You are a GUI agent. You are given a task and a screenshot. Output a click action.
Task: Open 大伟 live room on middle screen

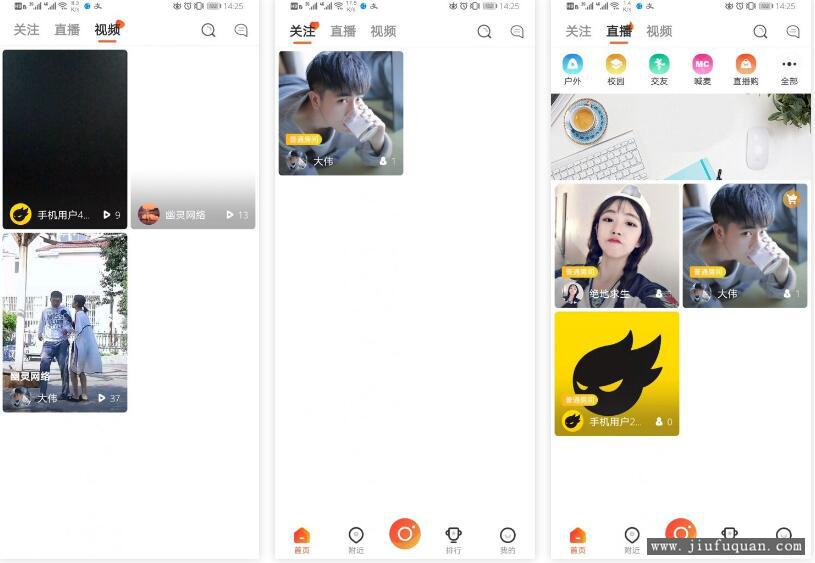341,113
